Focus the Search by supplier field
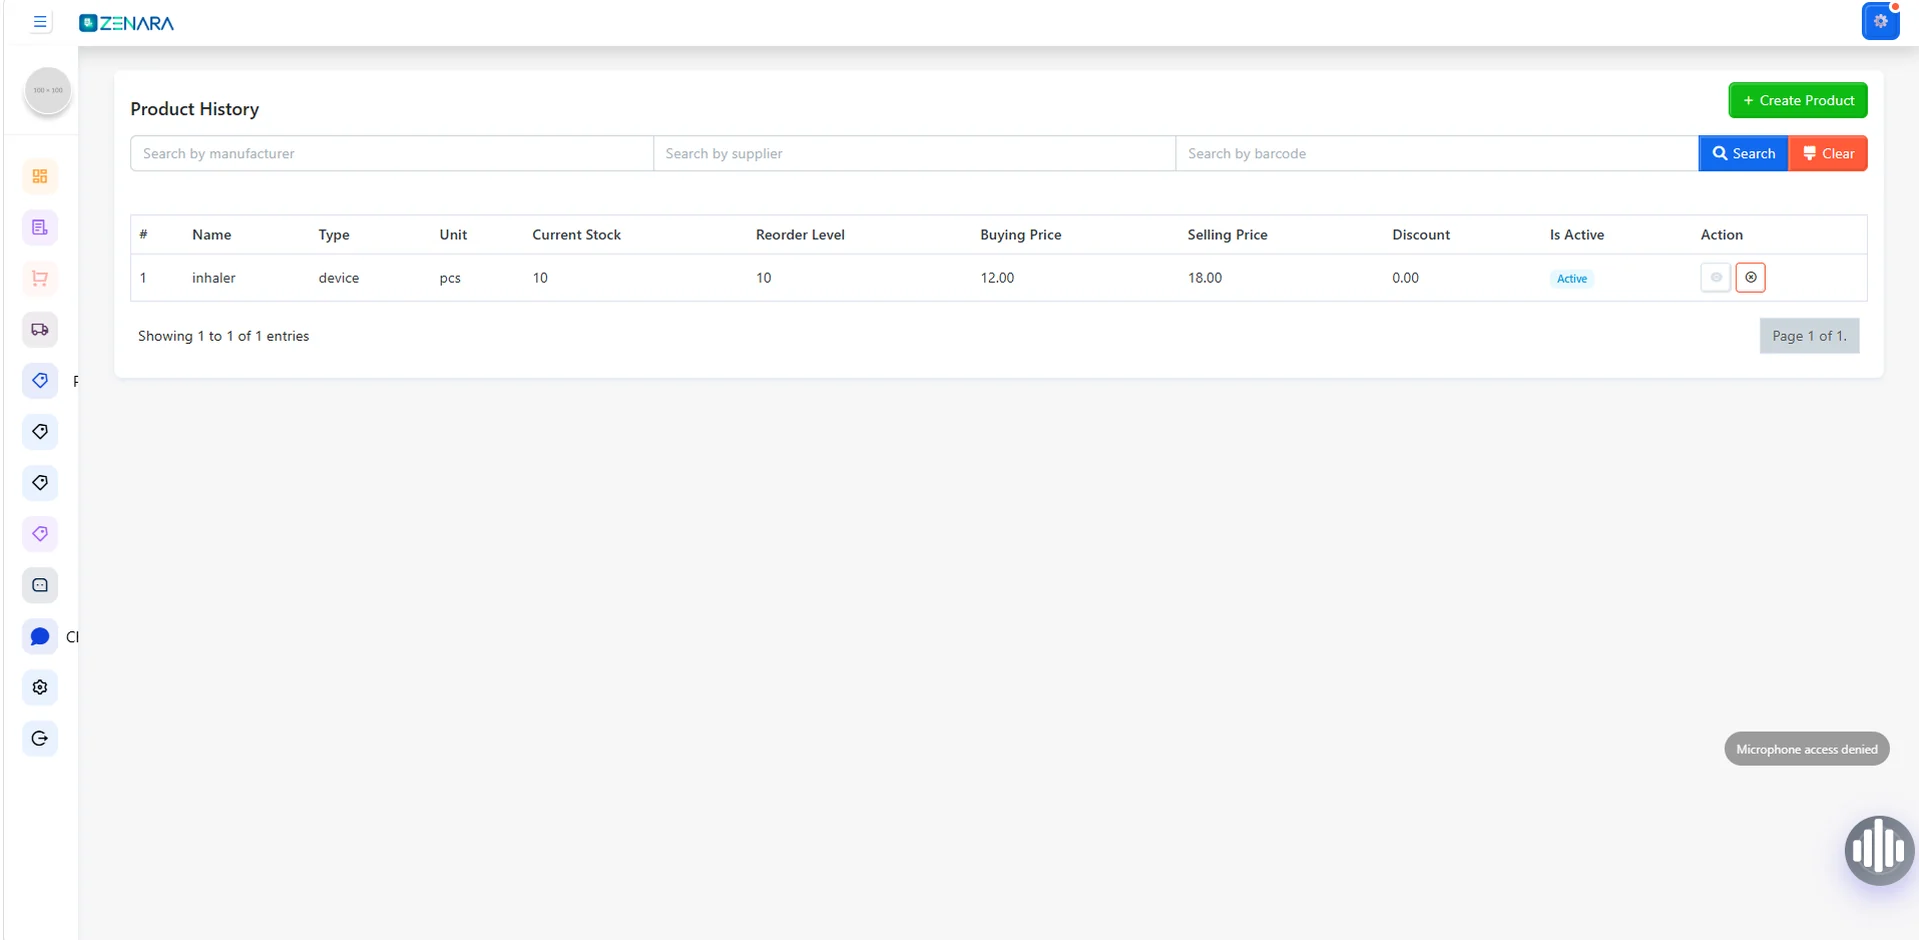The width and height of the screenshot is (1919, 940). (x=914, y=153)
